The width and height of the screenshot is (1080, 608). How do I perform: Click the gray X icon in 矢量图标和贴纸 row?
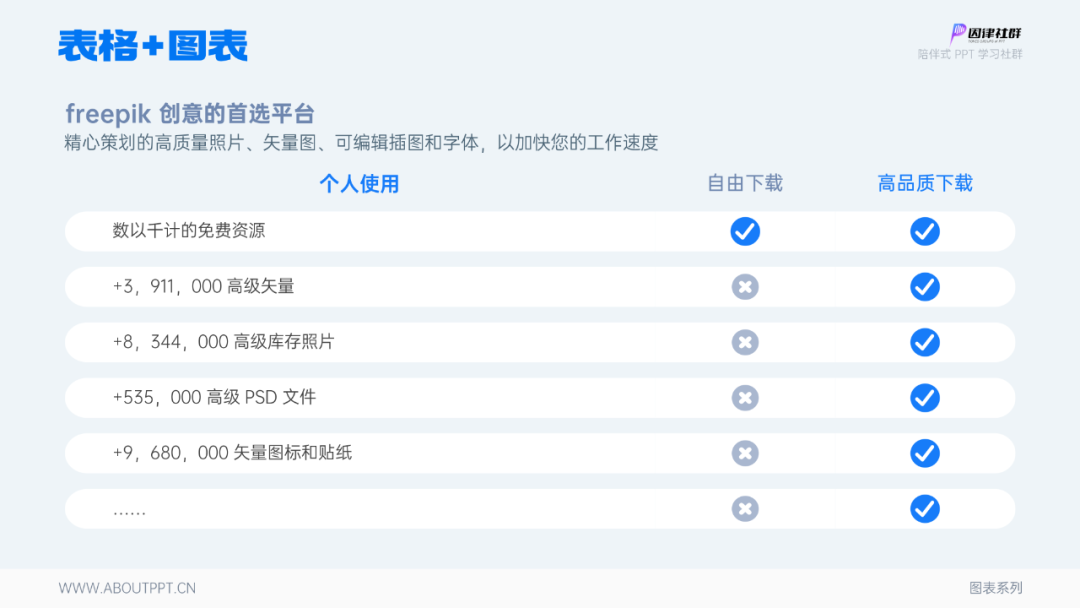(745, 453)
